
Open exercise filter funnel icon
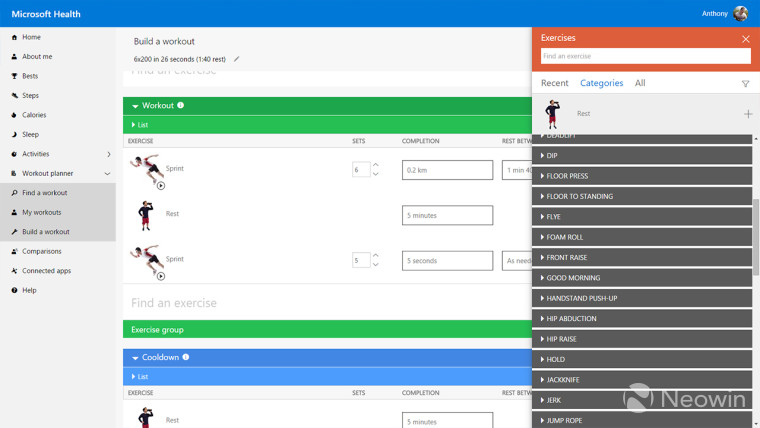745,84
